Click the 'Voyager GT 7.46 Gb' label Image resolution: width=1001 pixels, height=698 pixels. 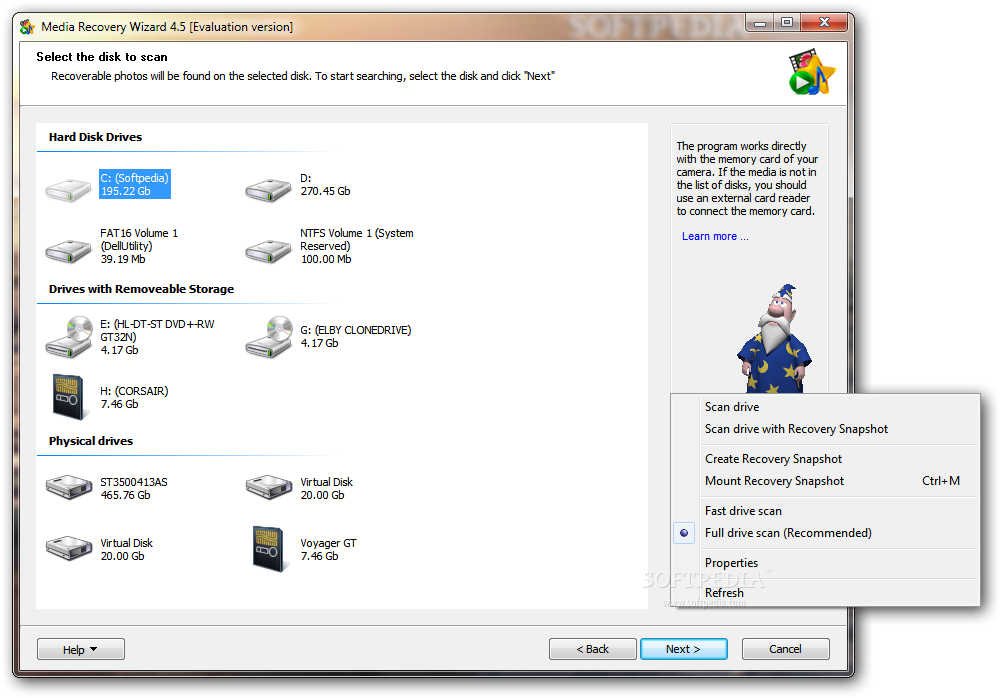328,549
